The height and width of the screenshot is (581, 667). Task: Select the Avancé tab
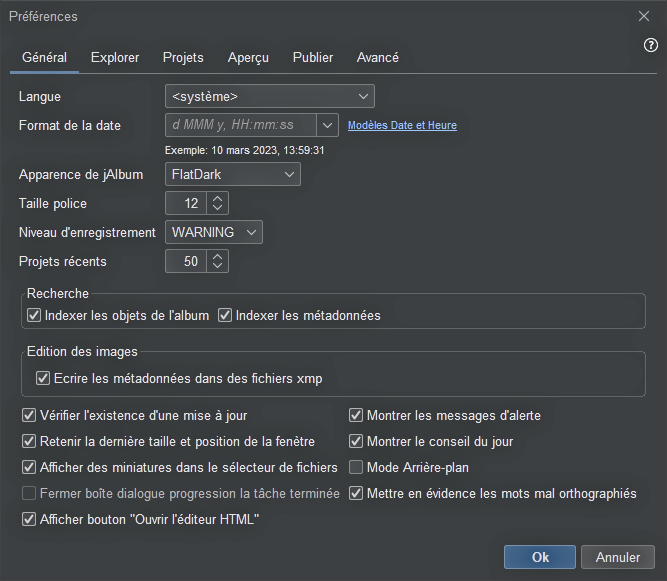(x=378, y=57)
